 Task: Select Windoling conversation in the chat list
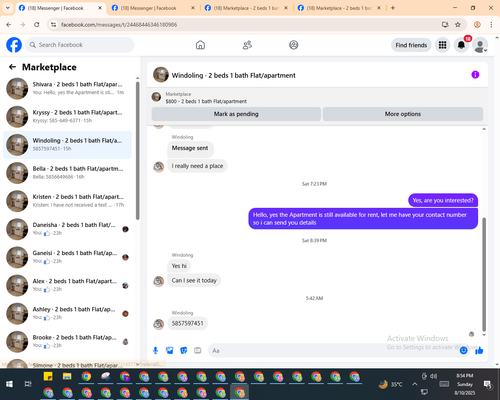67,145
